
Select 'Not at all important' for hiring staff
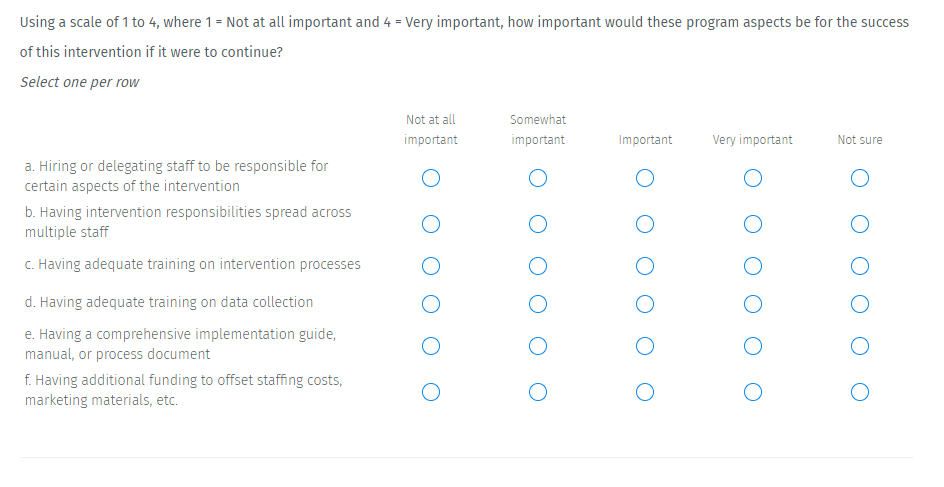coord(431,178)
